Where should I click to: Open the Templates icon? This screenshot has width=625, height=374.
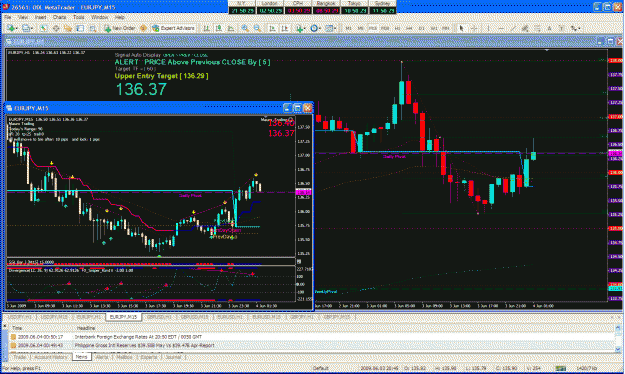tap(329, 28)
